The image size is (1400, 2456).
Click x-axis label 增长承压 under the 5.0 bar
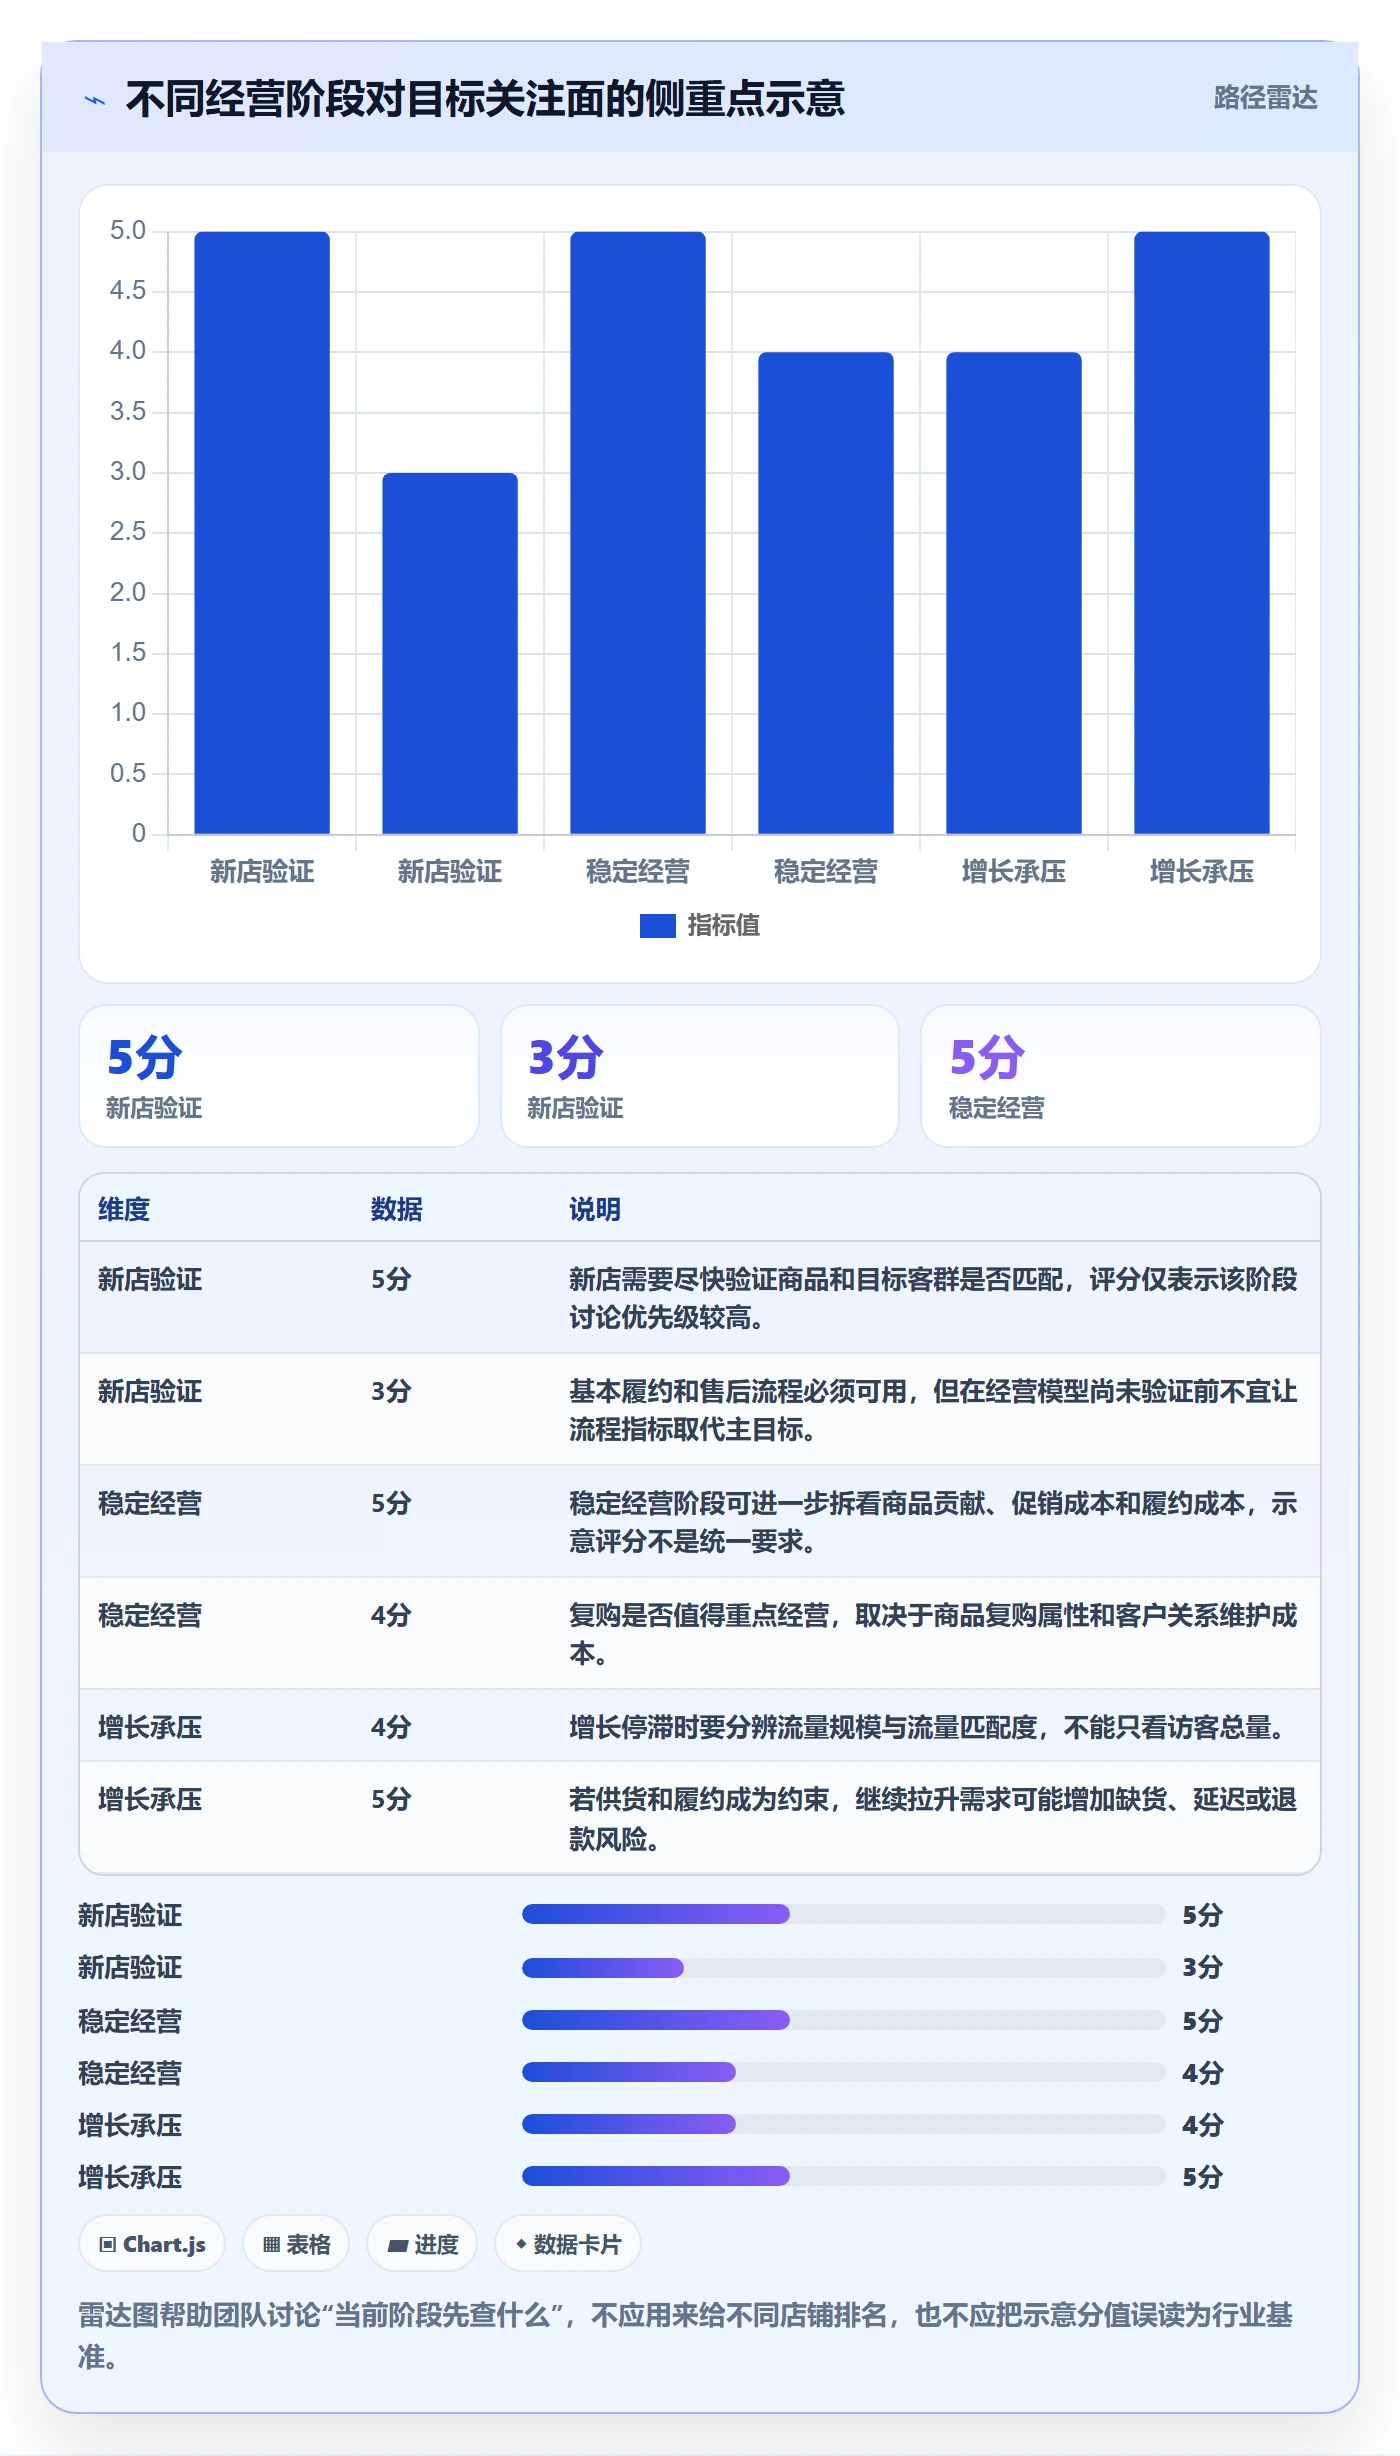click(1202, 872)
